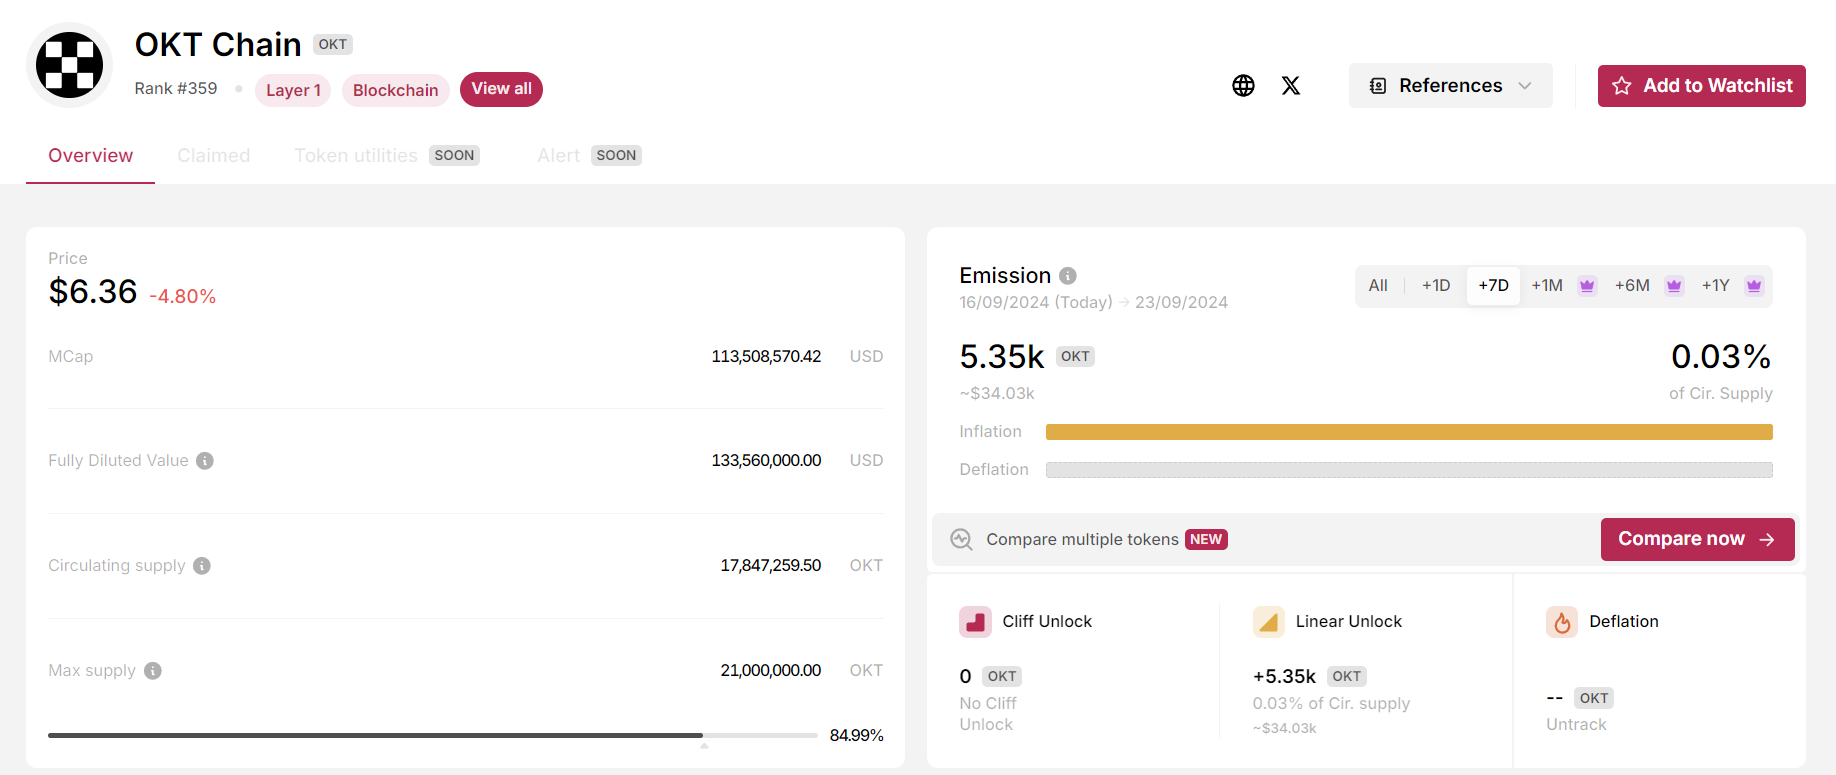
Task: Expand the References dropdown
Action: click(1450, 86)
